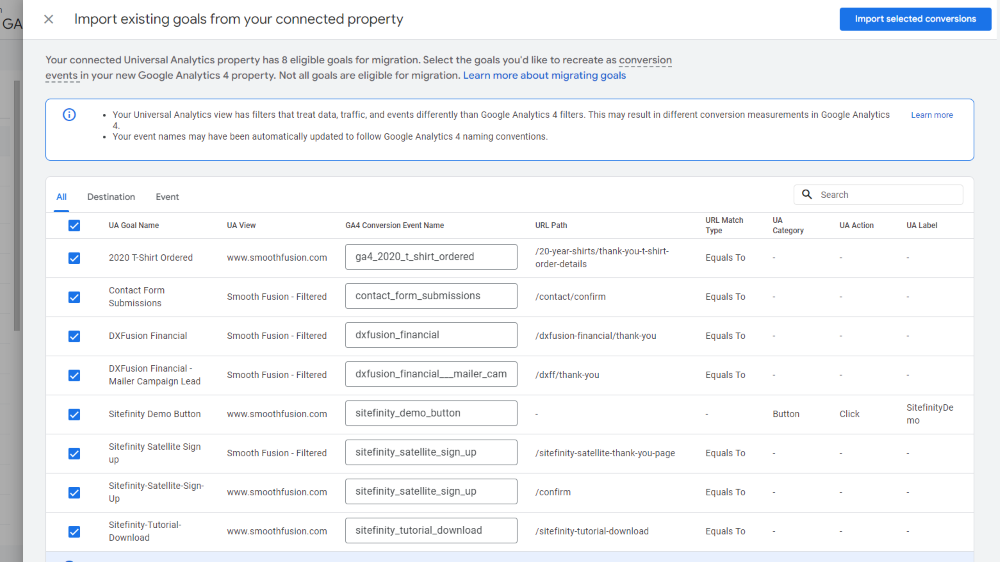Select the /sitefinity-tutorial-download URL path
1000x562 pixels.
click(592, 531)
